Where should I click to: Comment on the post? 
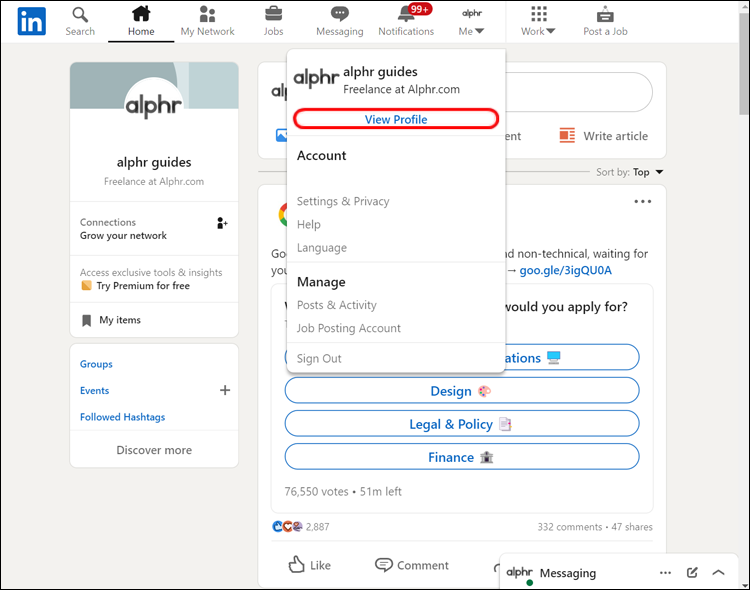[x=411, y=565]
